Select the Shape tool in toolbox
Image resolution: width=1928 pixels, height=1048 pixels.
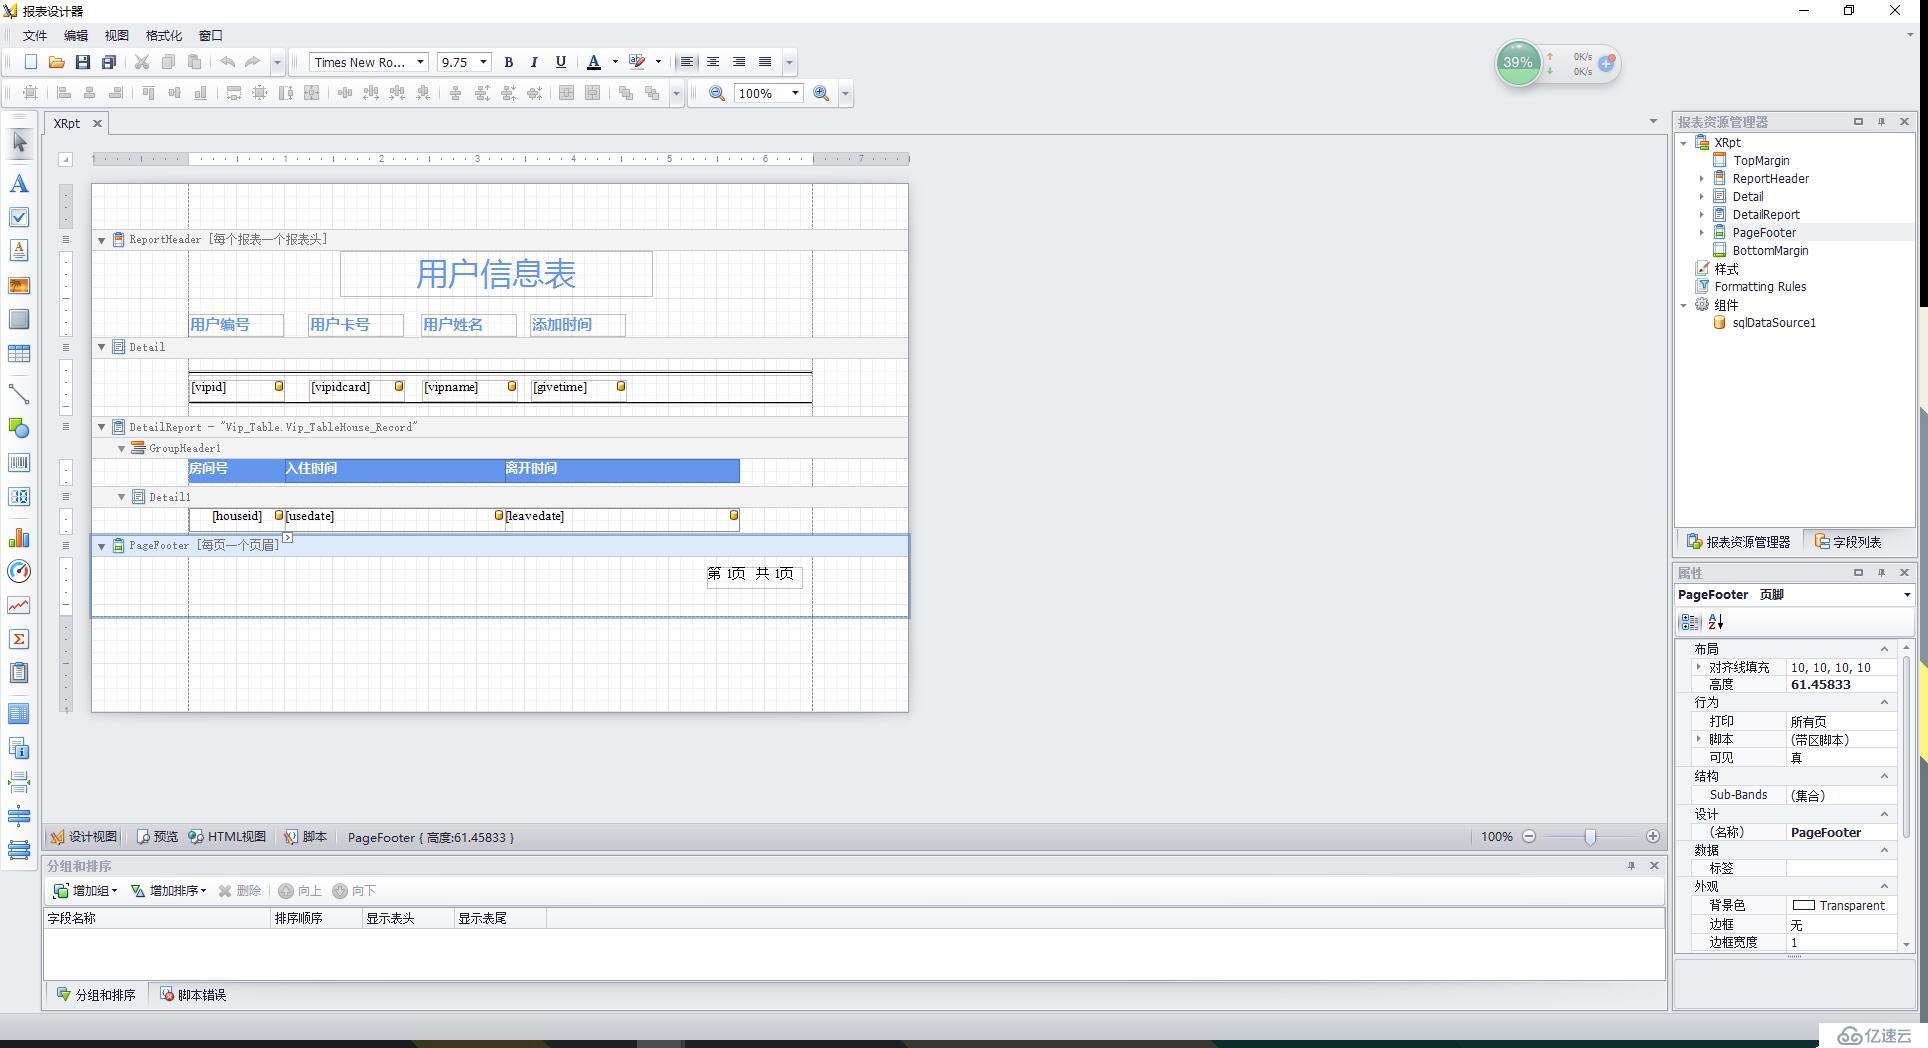click(19, 428)
